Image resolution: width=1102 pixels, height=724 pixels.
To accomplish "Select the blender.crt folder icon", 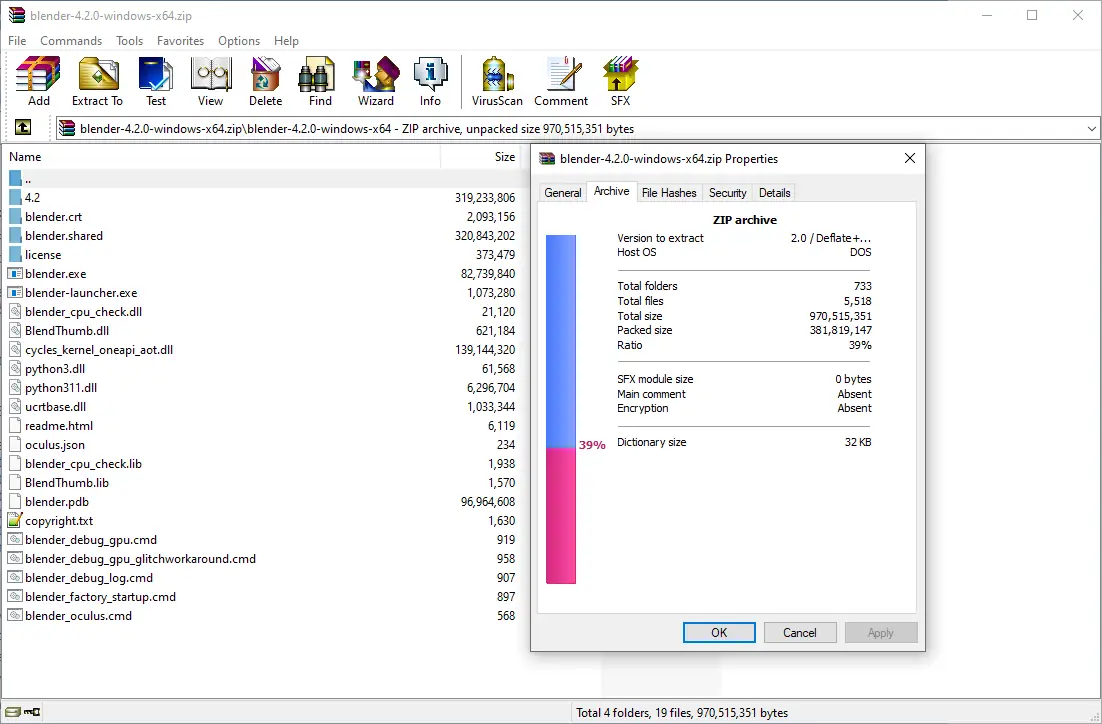I will tap(15, 216).
